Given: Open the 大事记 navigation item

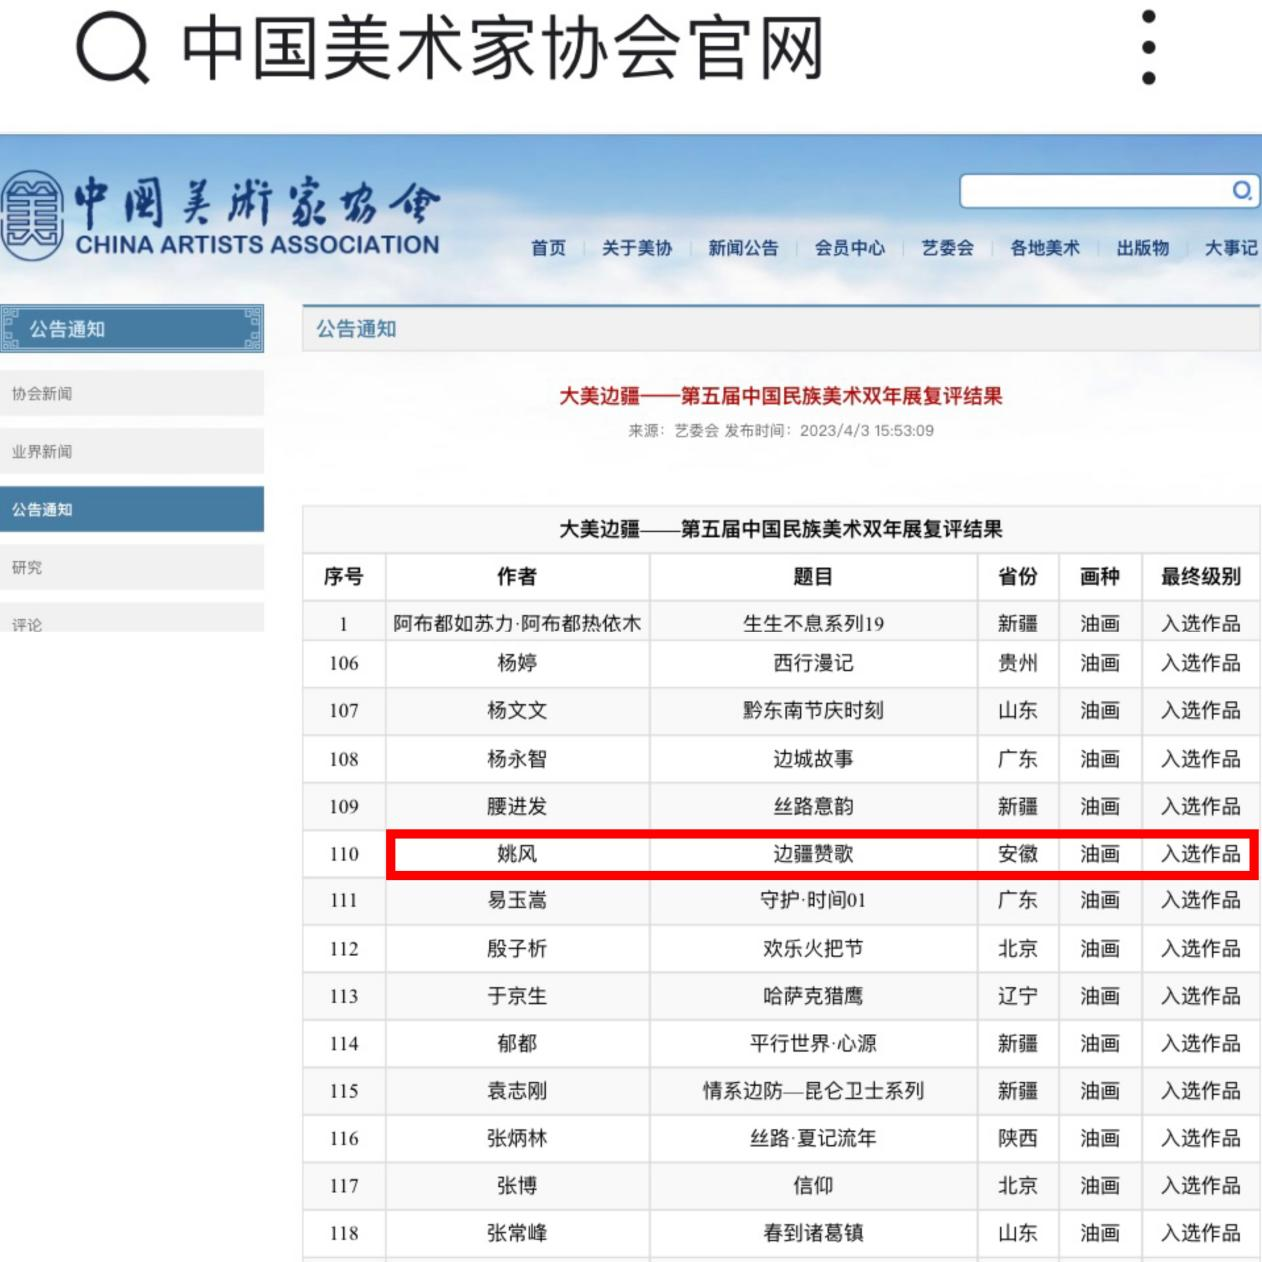Looking at the screenshot, I should pos(1230,248).
